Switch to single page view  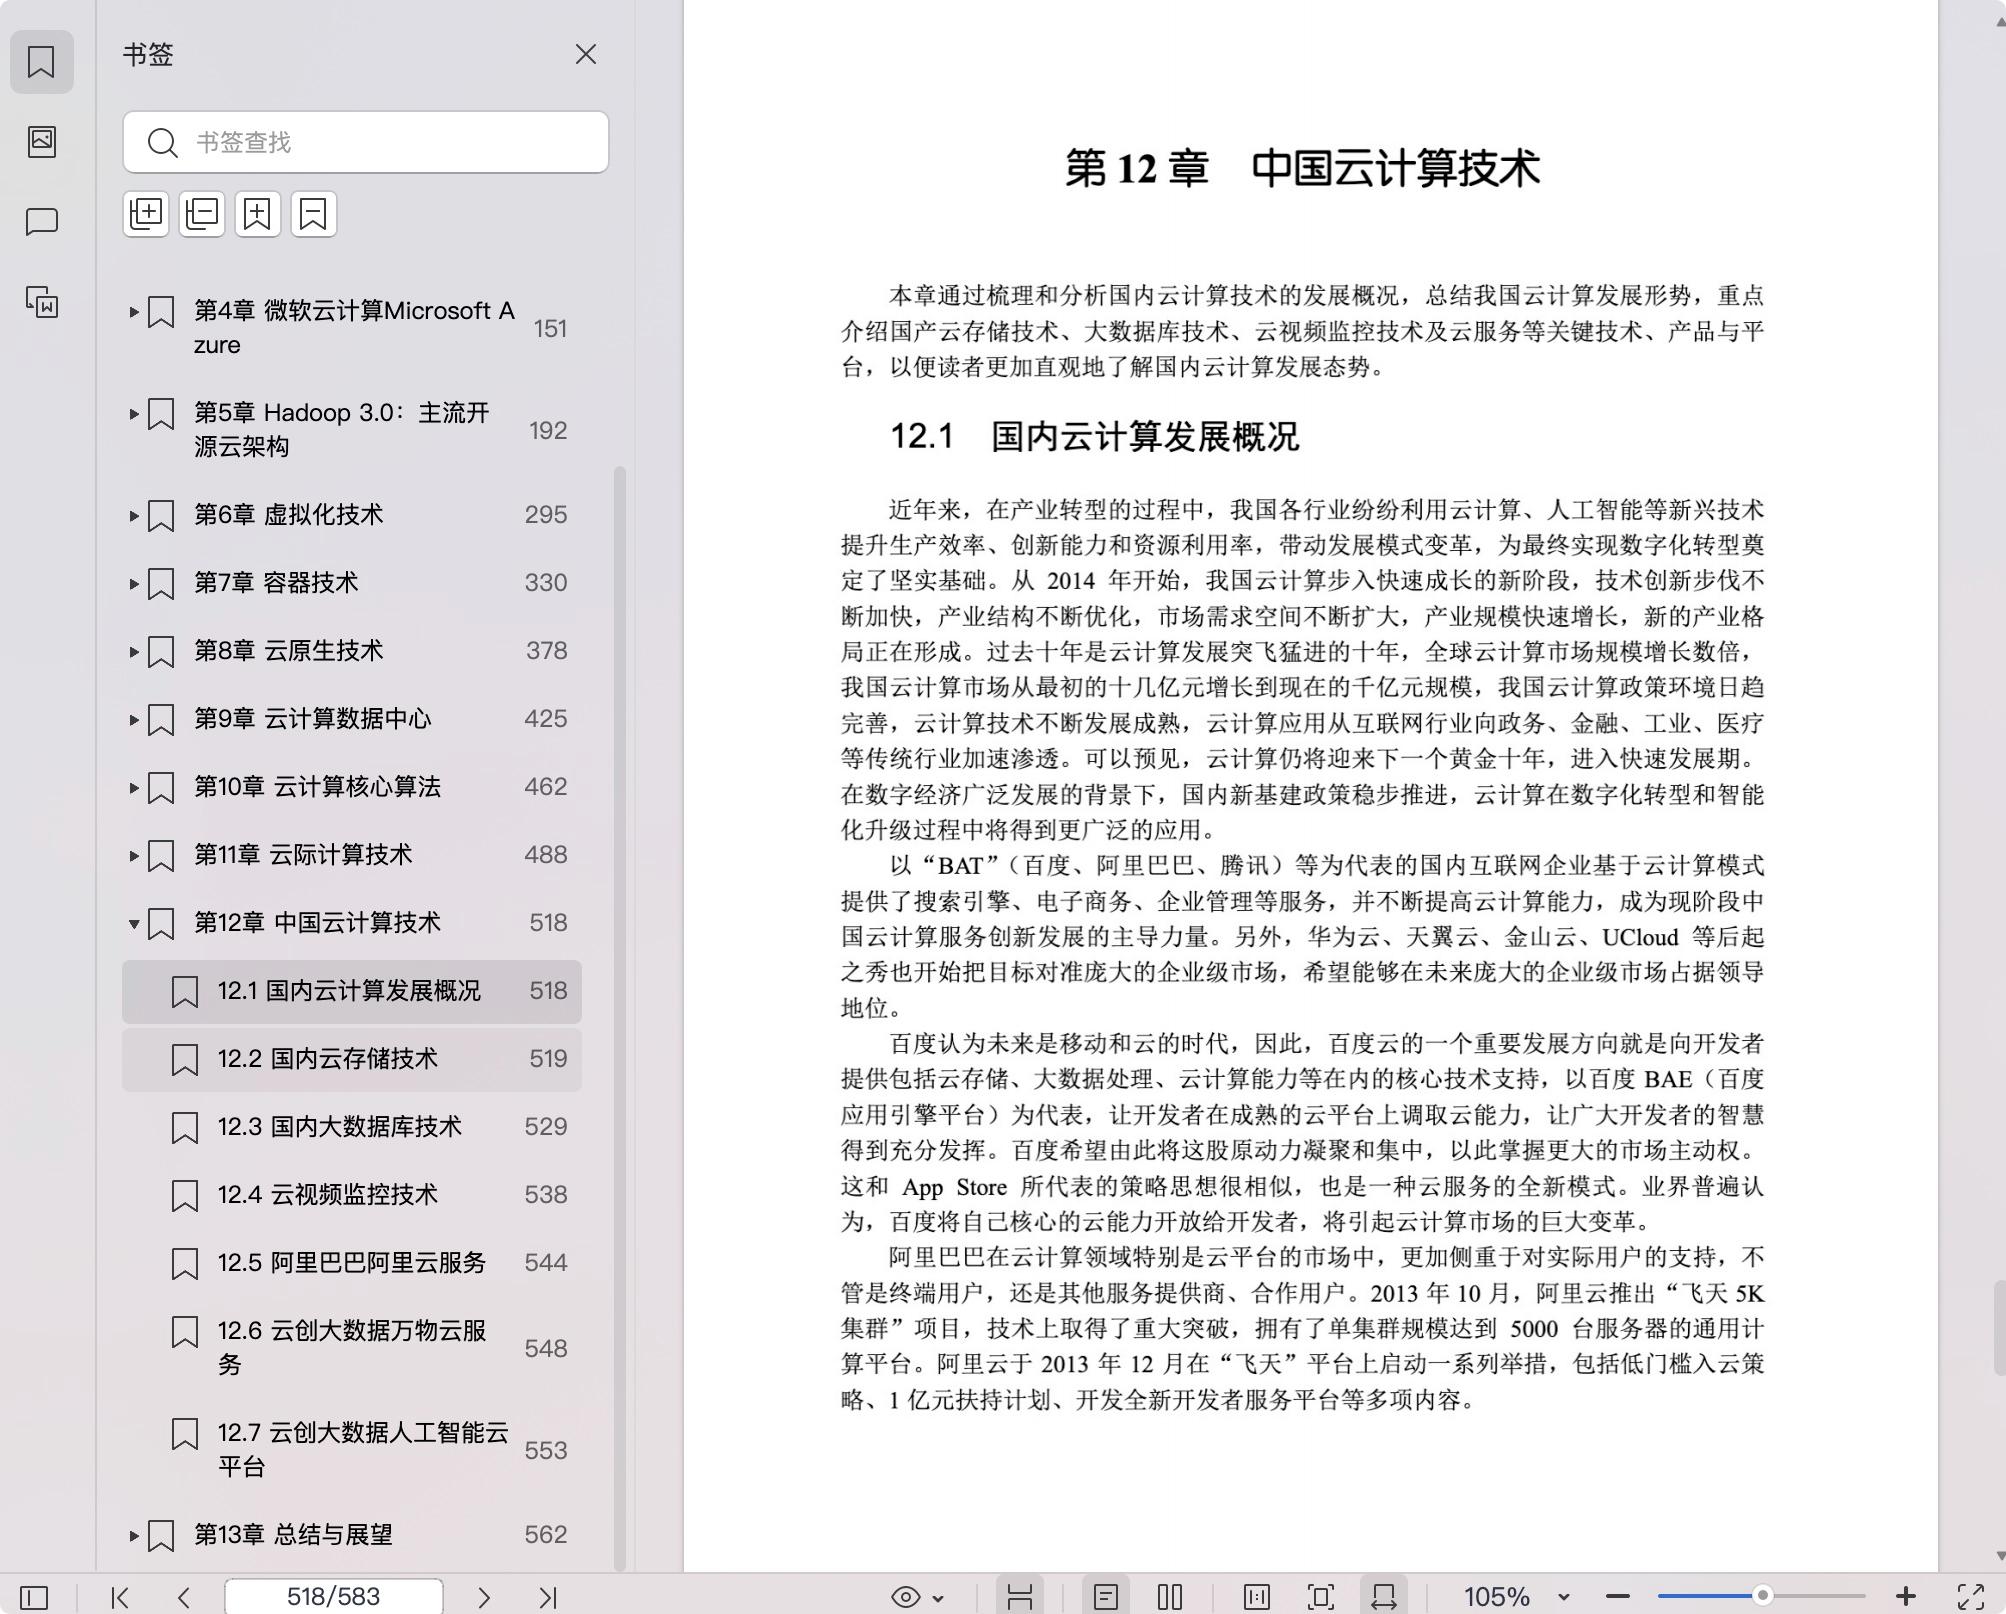pos(1105,1597)
